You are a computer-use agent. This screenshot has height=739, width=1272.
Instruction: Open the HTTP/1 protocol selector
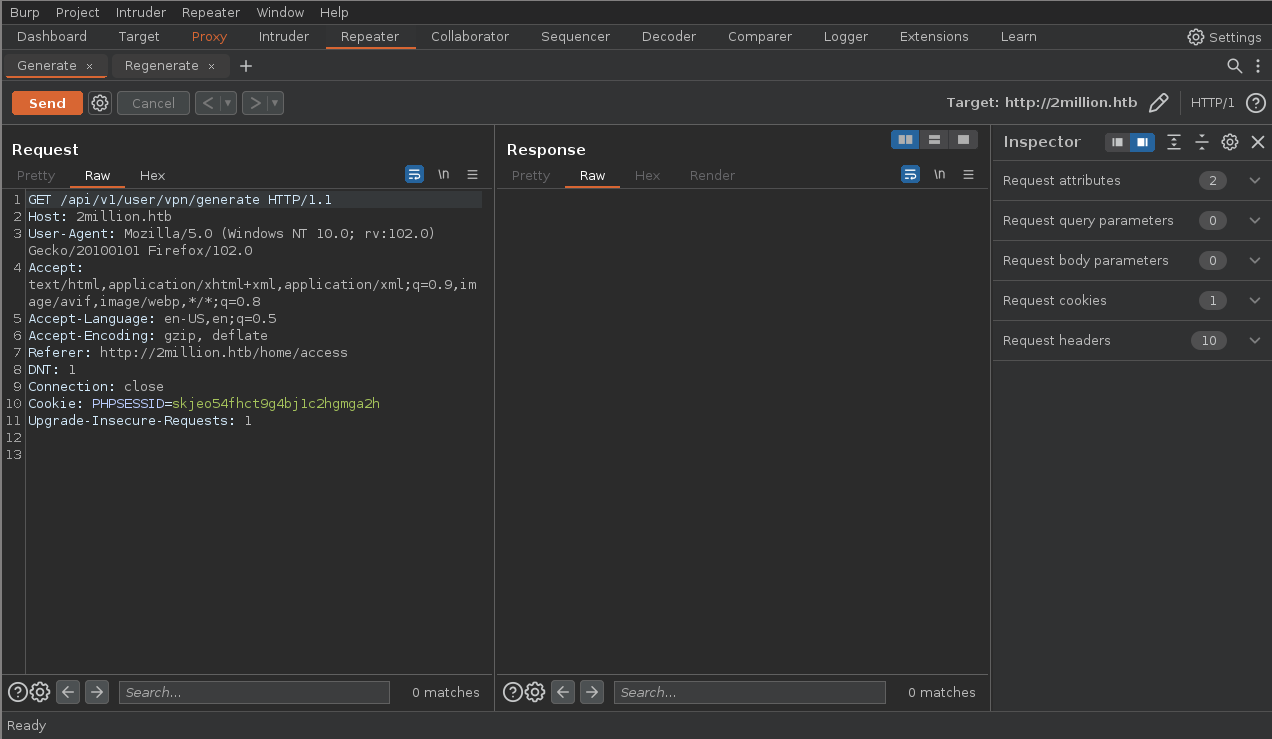tap(1212, 103)
